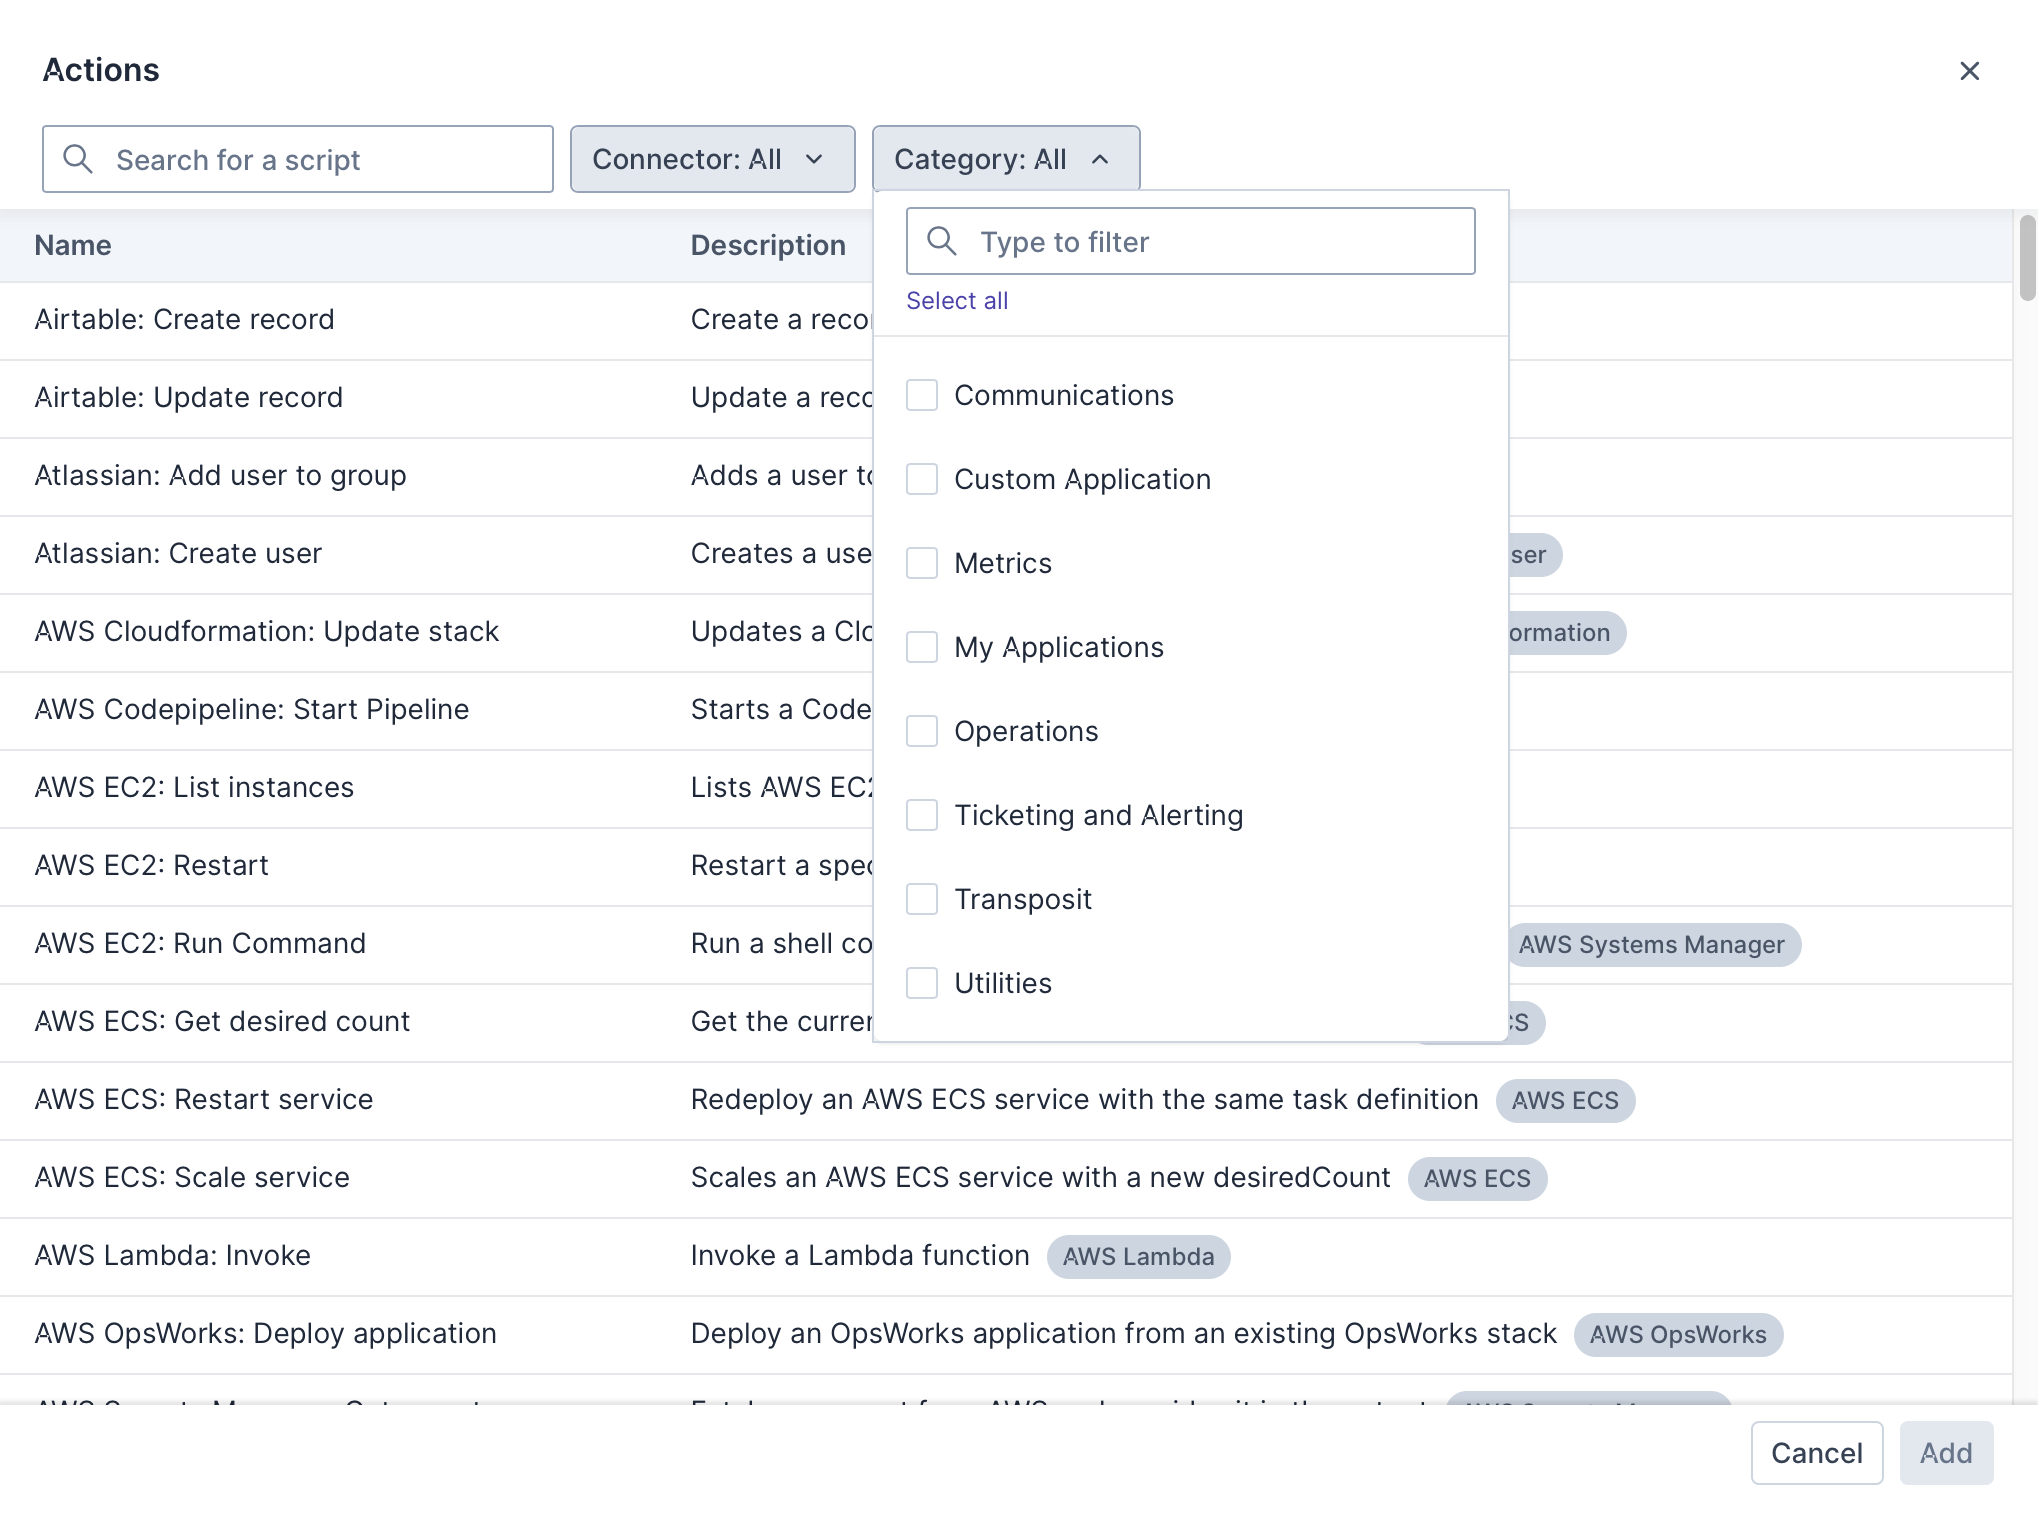Click AWS ECS tag on Restart service row
Viewport: 2038px width, 1530px height.
point(1564,1101)
